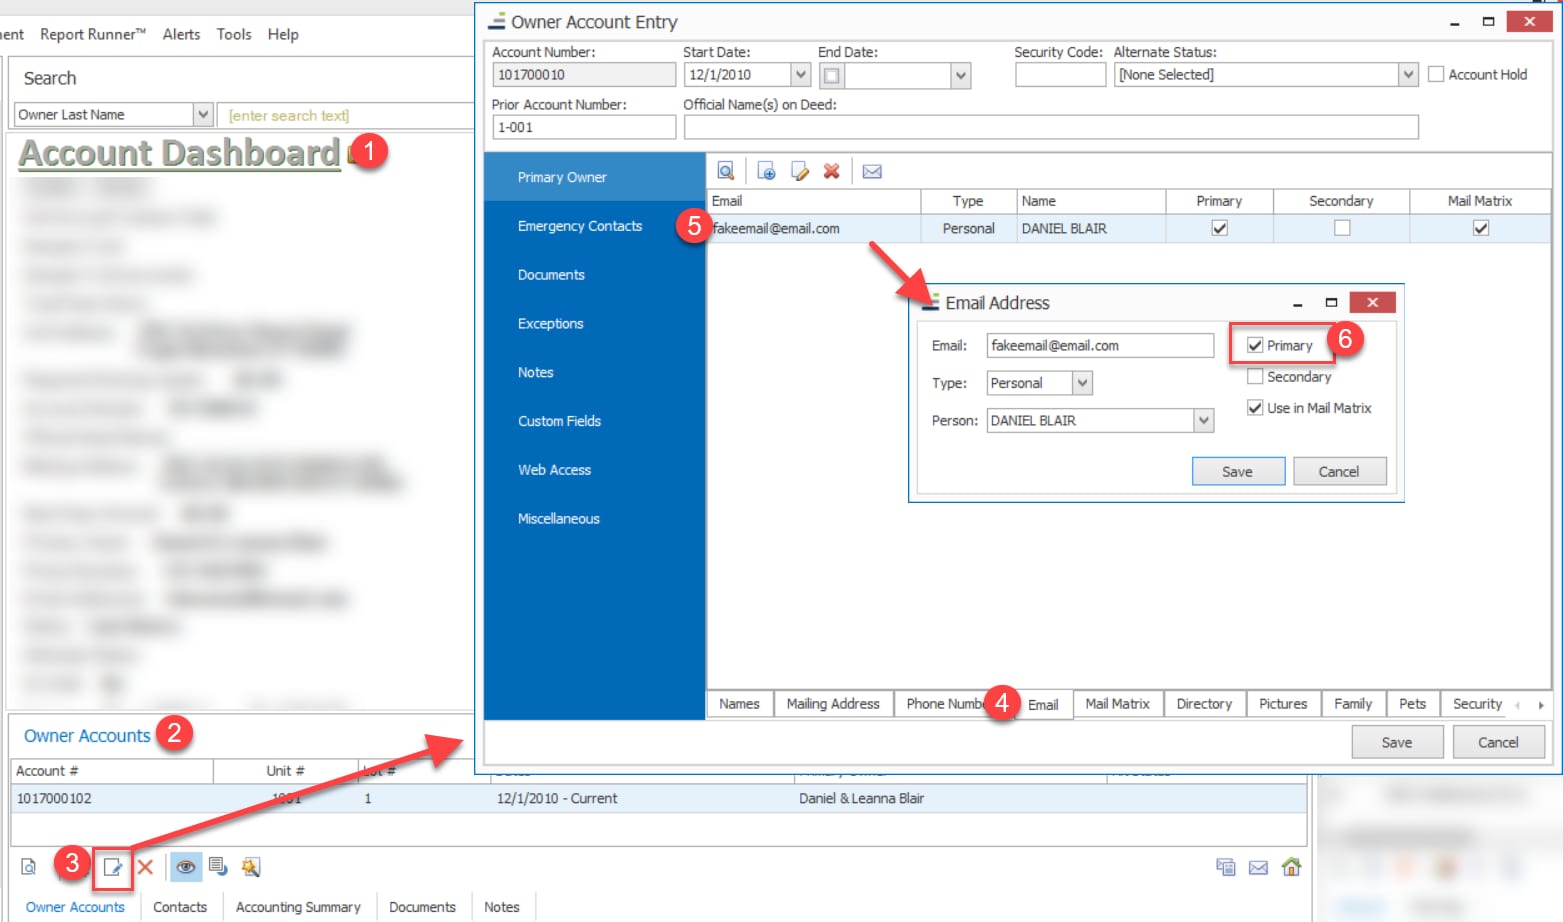This screenshot has width=1563, height=922.
Task: Open the End Date dropdown arrow
Action: click(961, 75)
